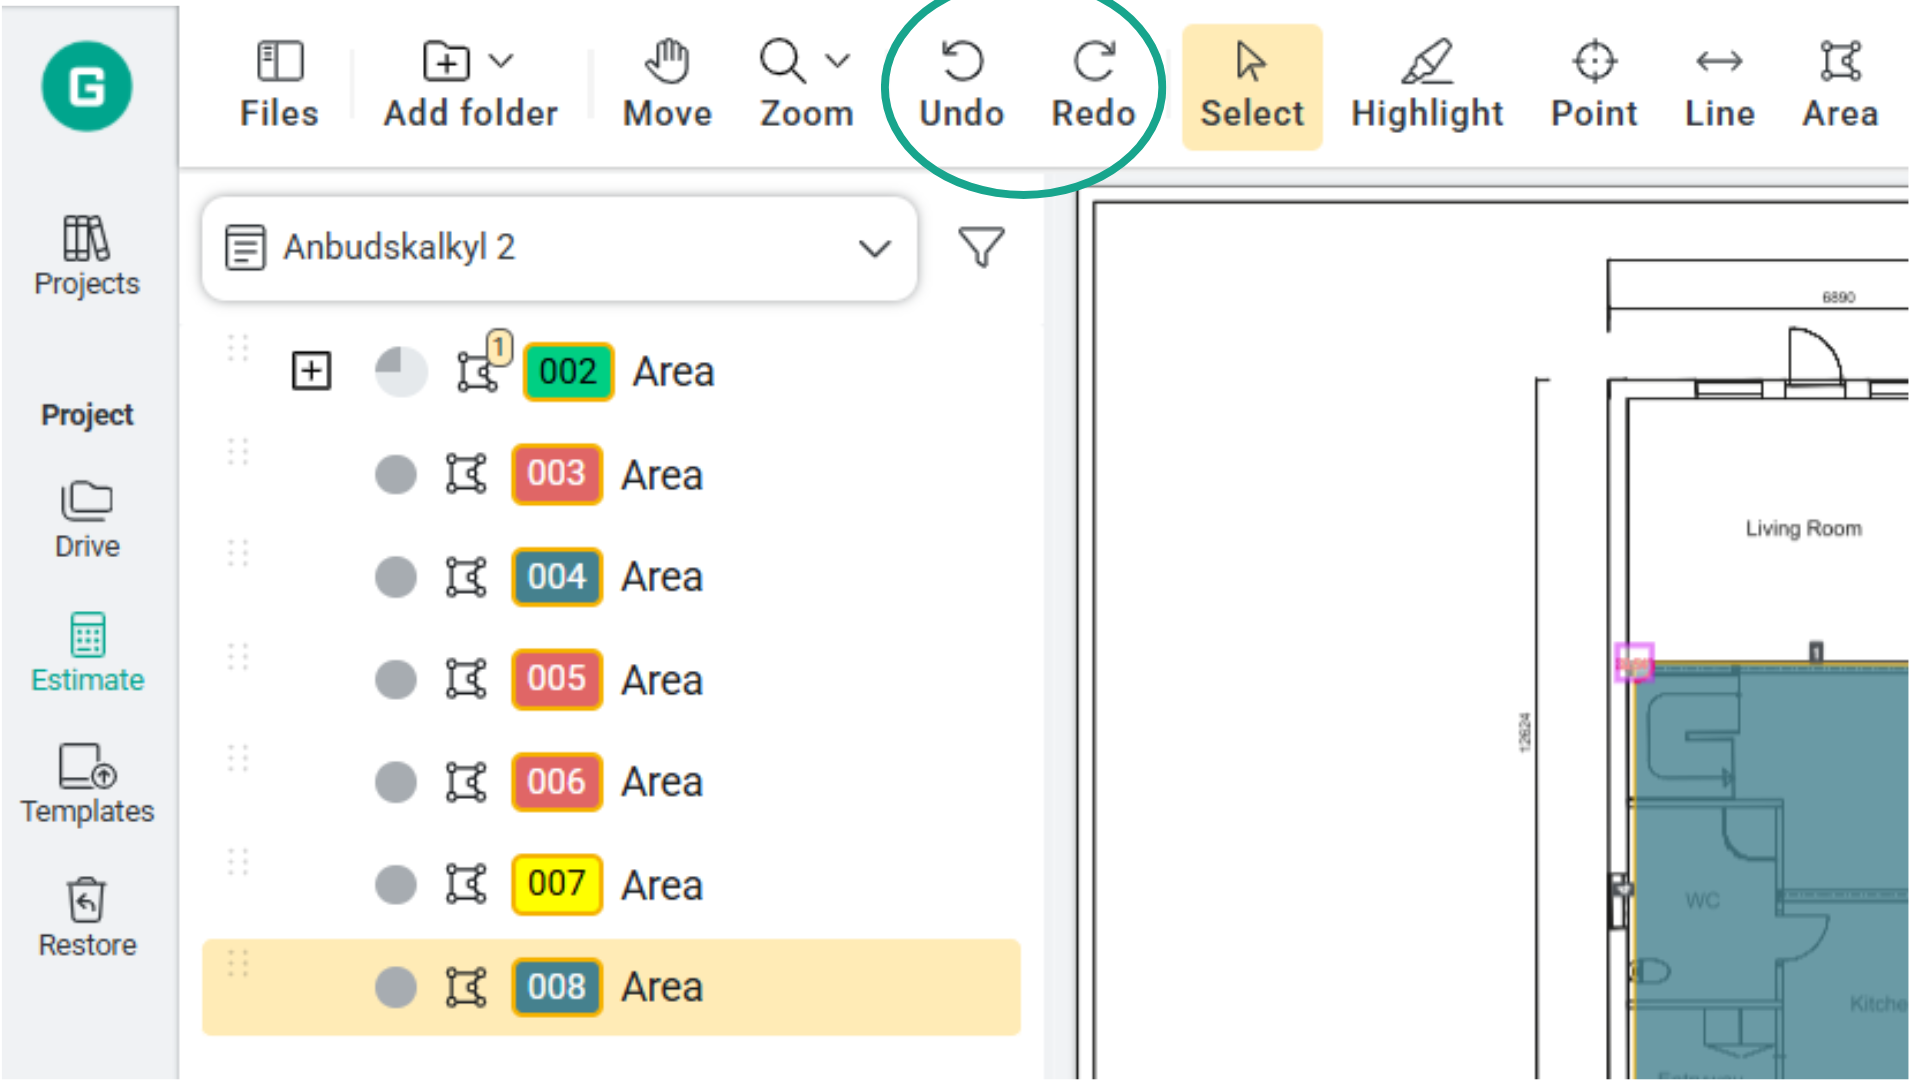Toggle the status circle for 008 Area
The image size is (1920, 1080).
click(x=396, y=987)
